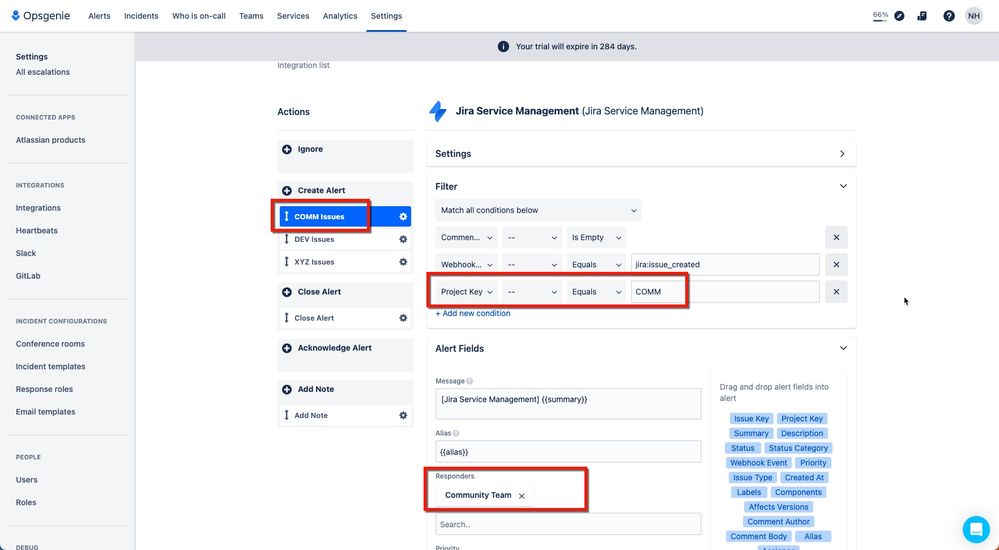Click the plus icon next to Ignore
This screenshot has height=550, width=999.
(x=287, y=149)
